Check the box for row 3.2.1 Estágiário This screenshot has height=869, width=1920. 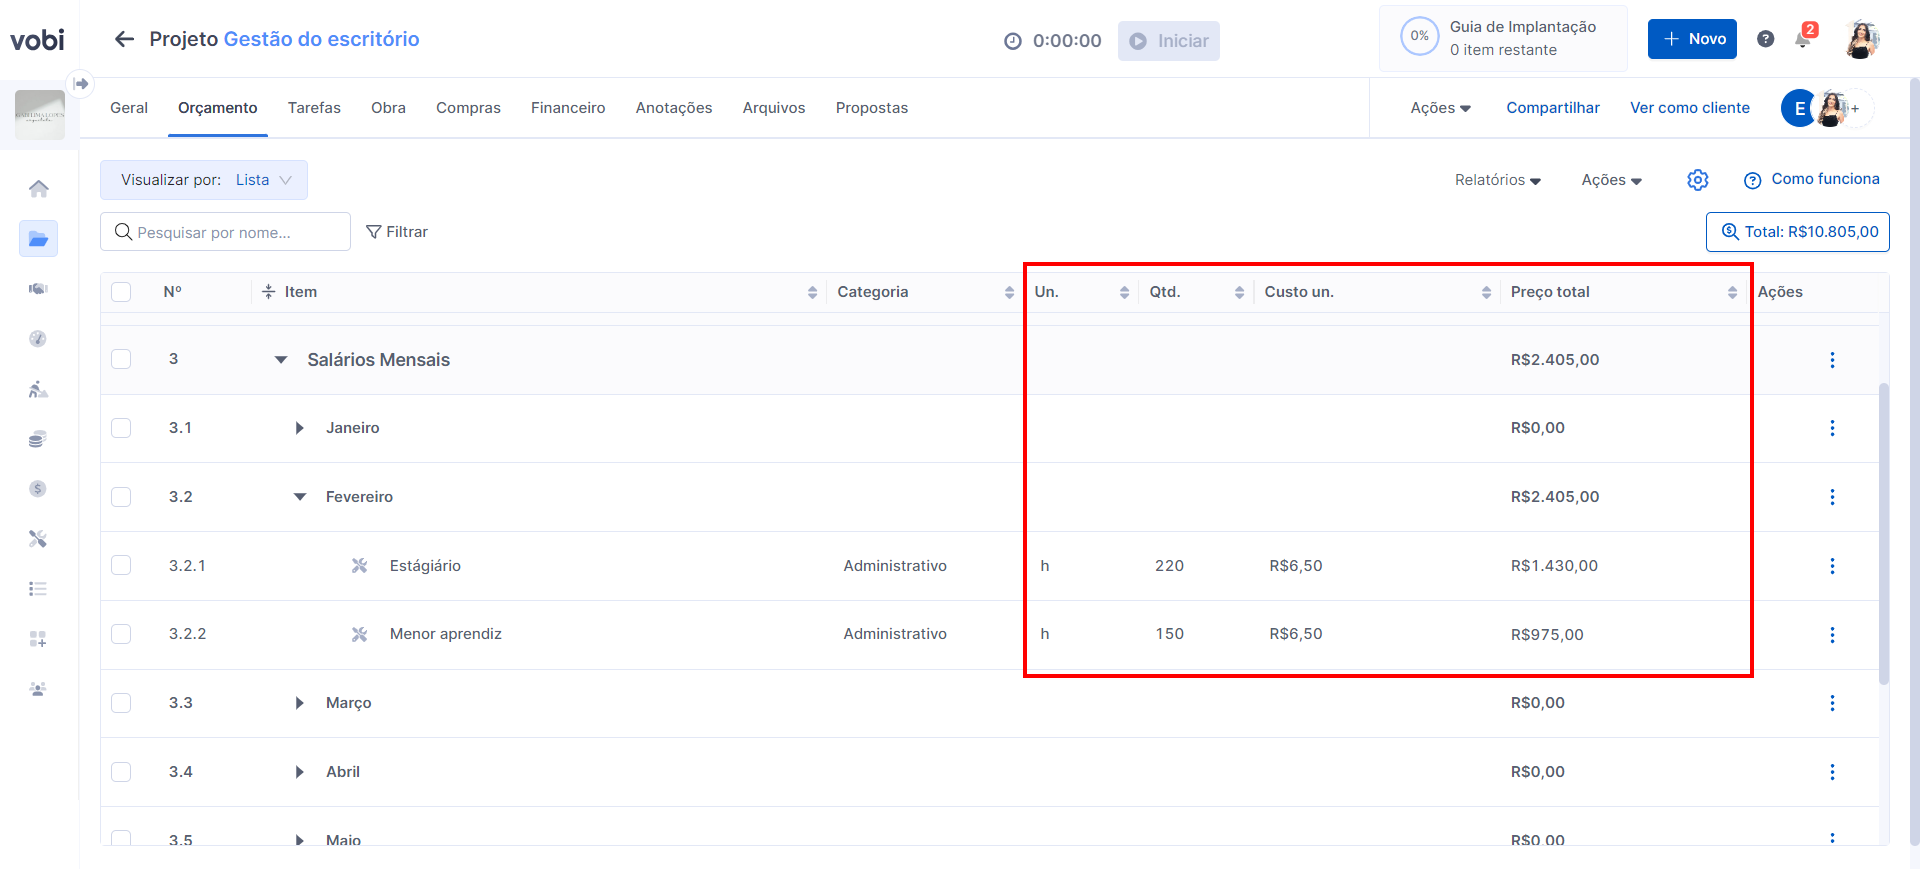coord(121,565)
